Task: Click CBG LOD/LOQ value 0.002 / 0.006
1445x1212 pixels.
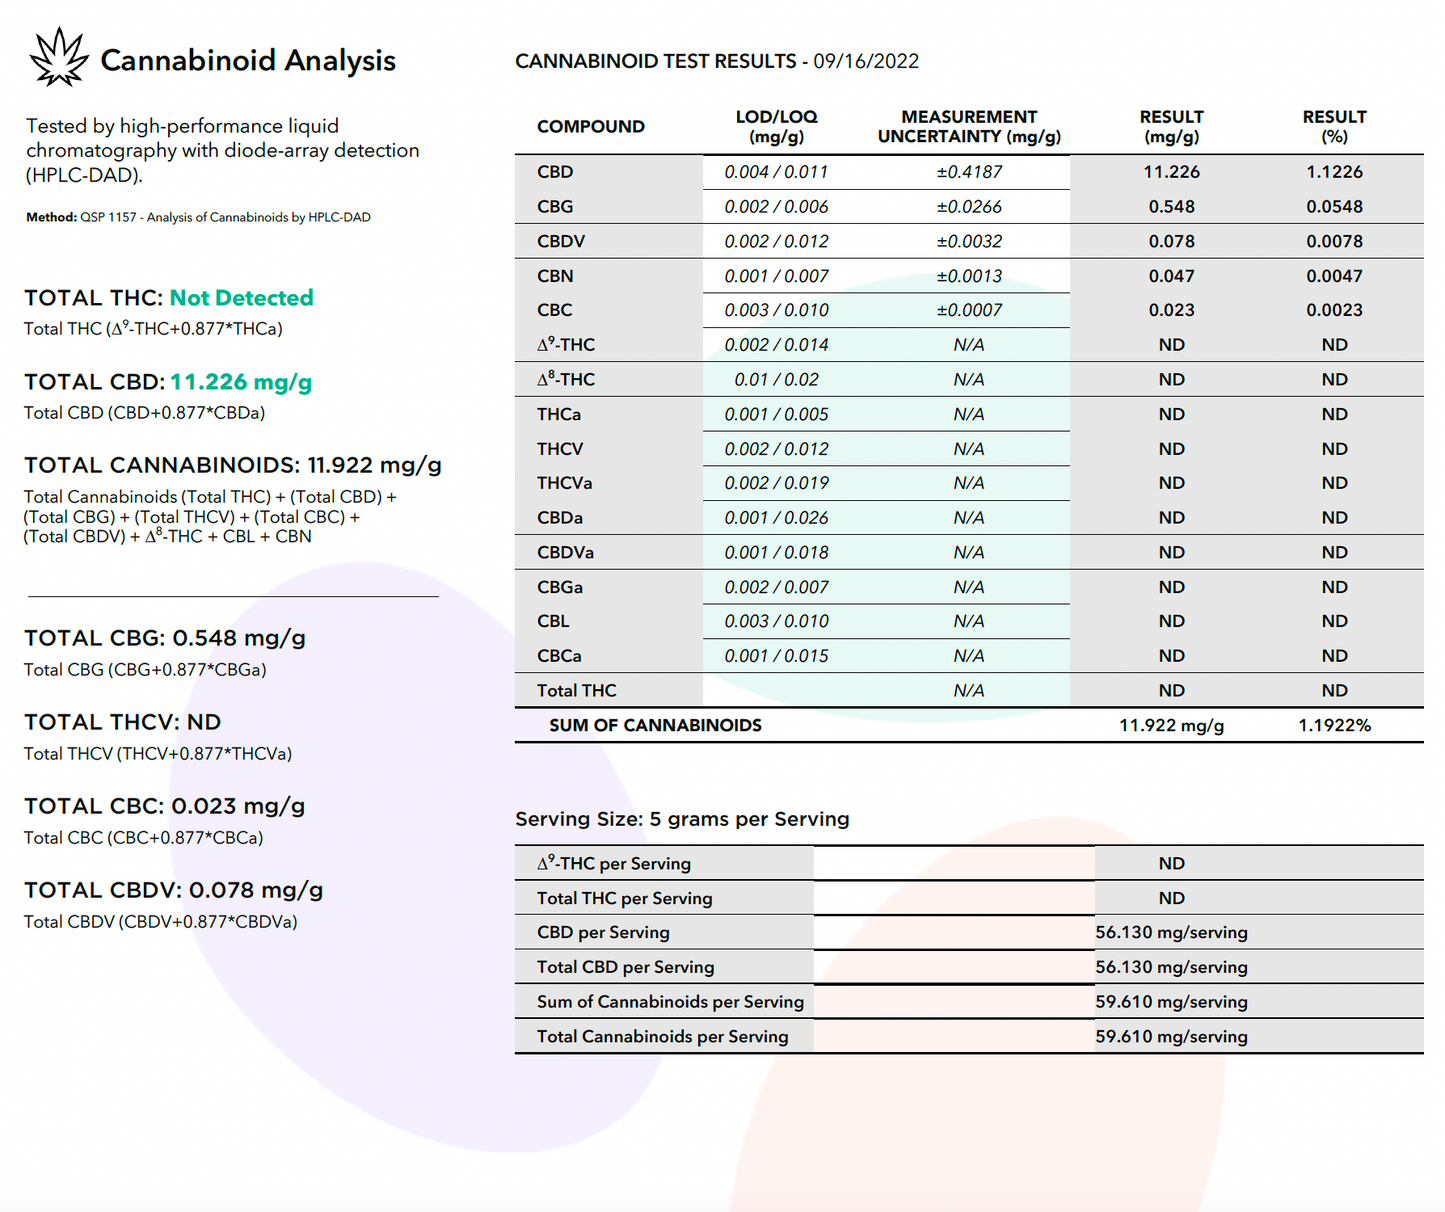Action: [777, 207]
